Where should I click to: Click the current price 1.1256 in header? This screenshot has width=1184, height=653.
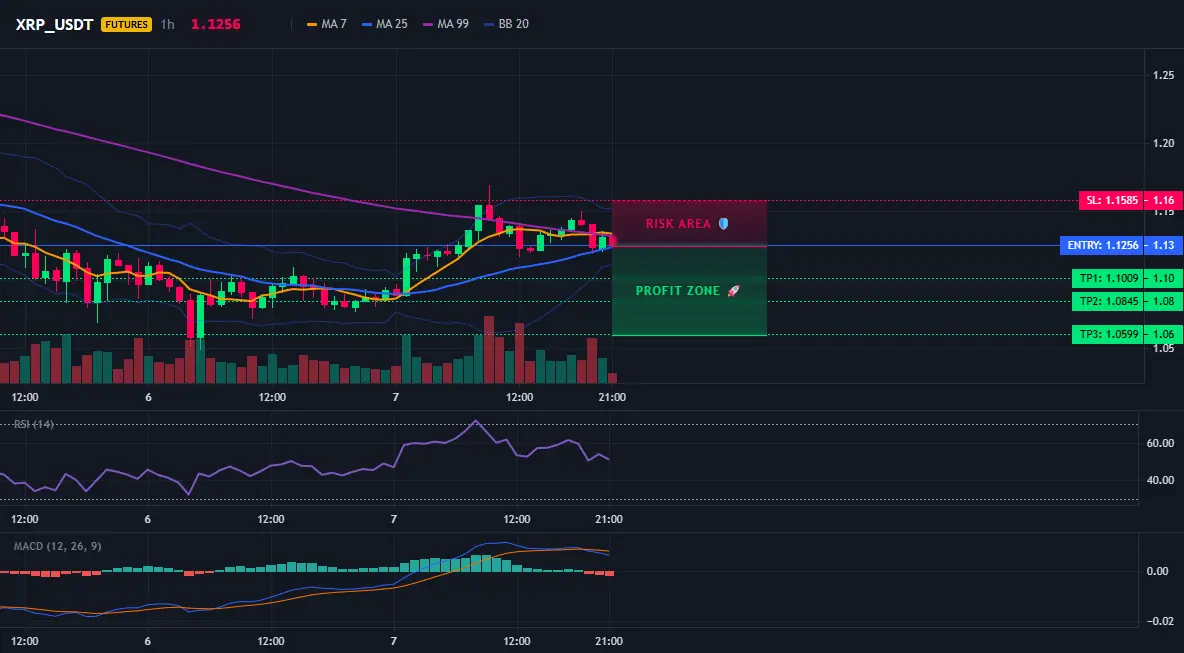tap(215, 24)
